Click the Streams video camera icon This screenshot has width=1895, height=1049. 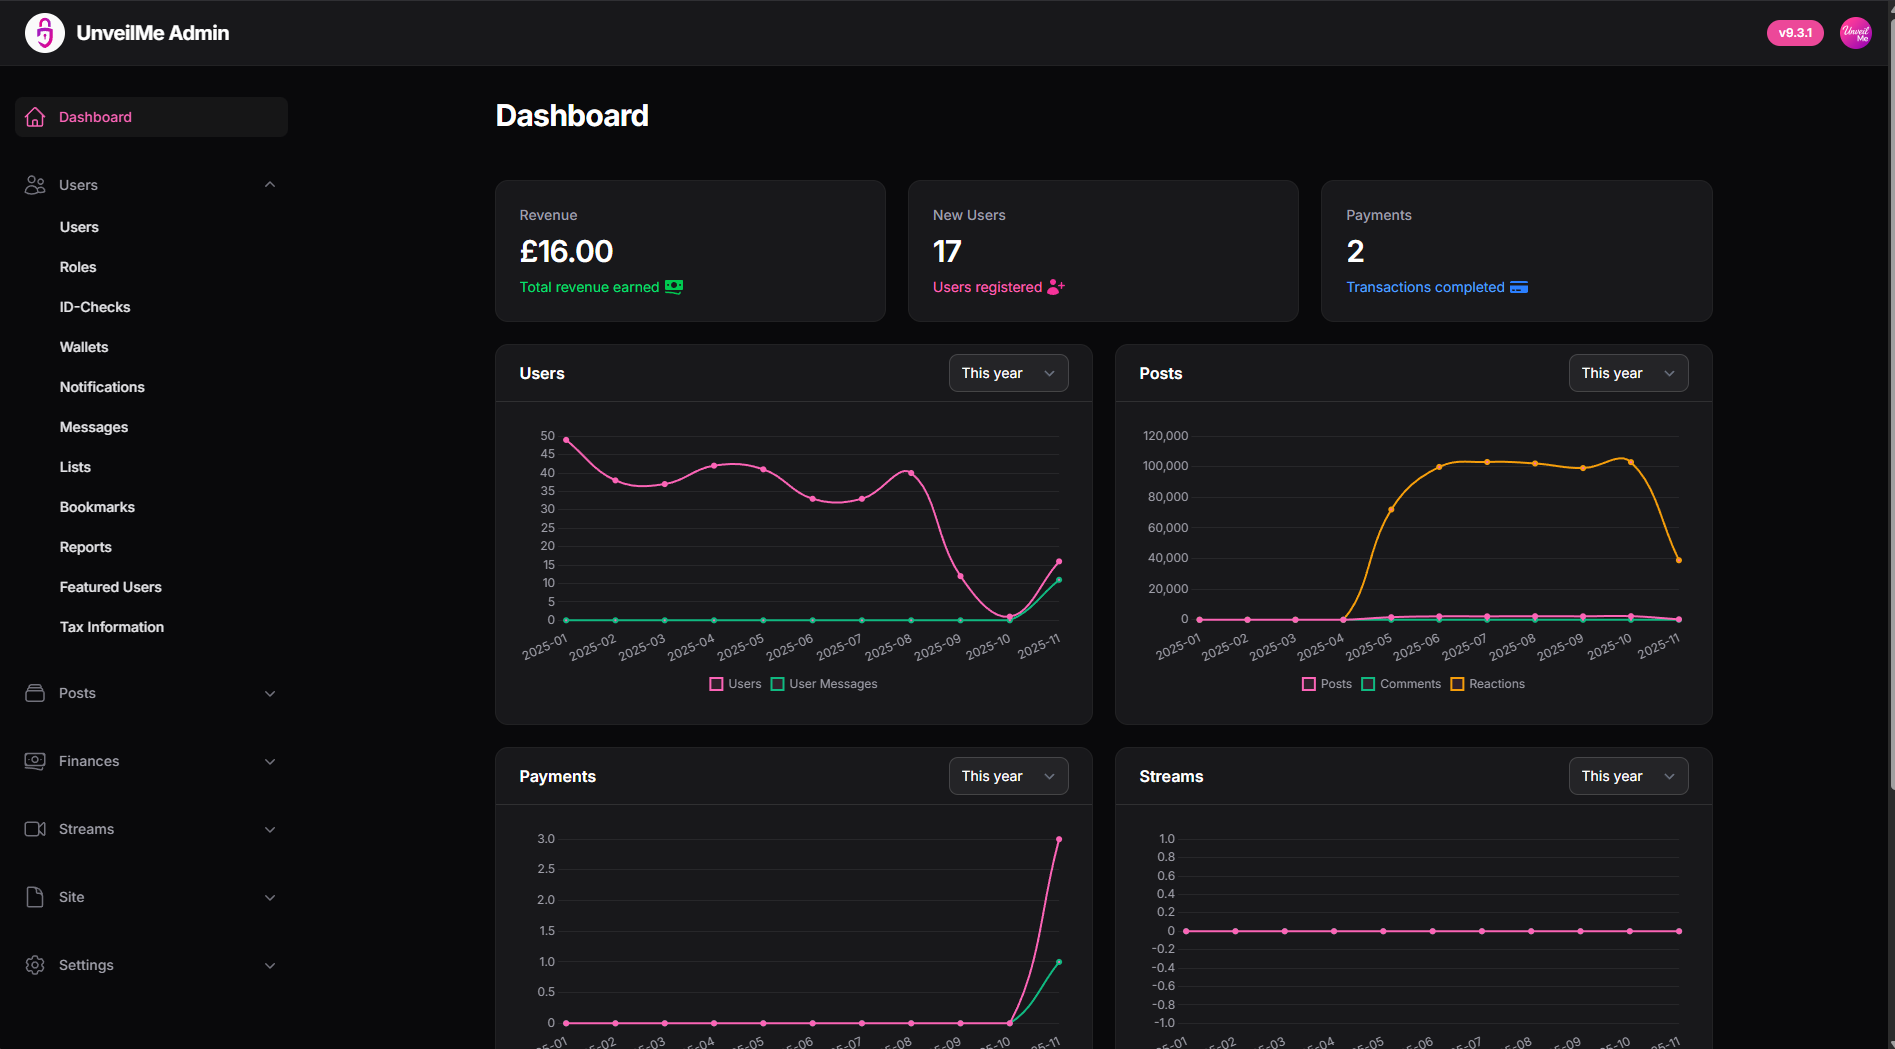coord(35,829)
